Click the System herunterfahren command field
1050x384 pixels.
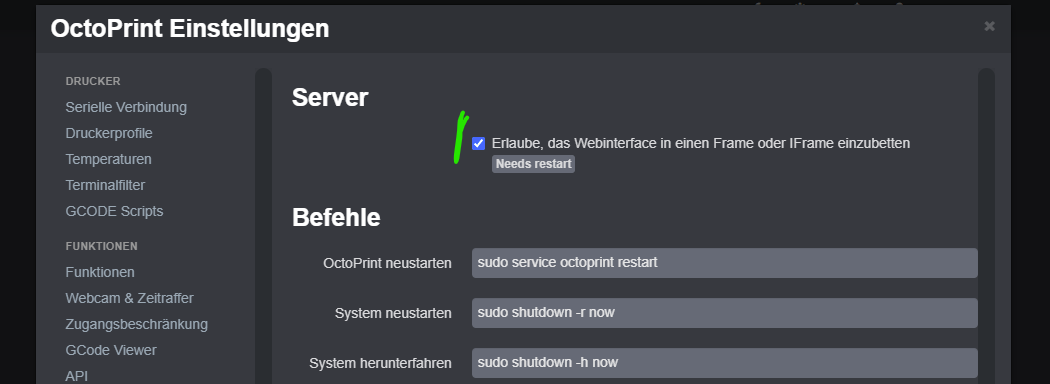tap(725, 363)
